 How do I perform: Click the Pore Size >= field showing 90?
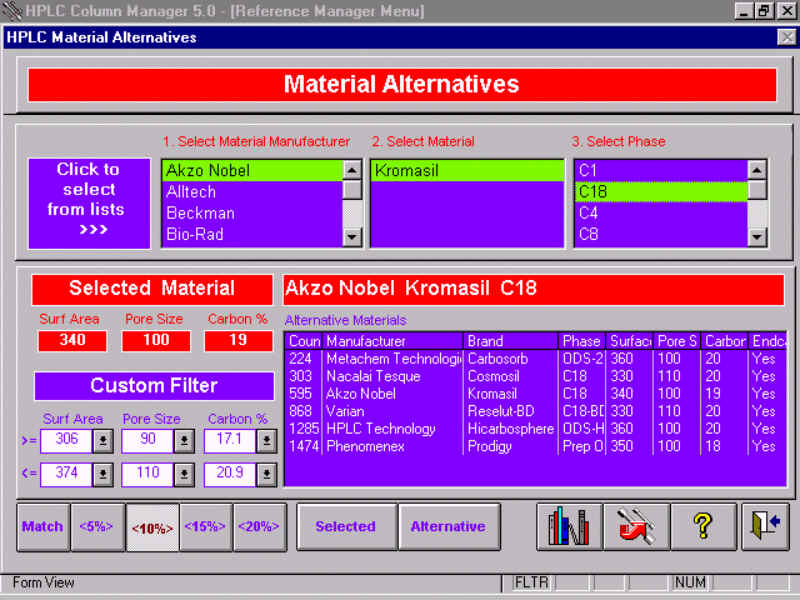(x=148, y=441)
